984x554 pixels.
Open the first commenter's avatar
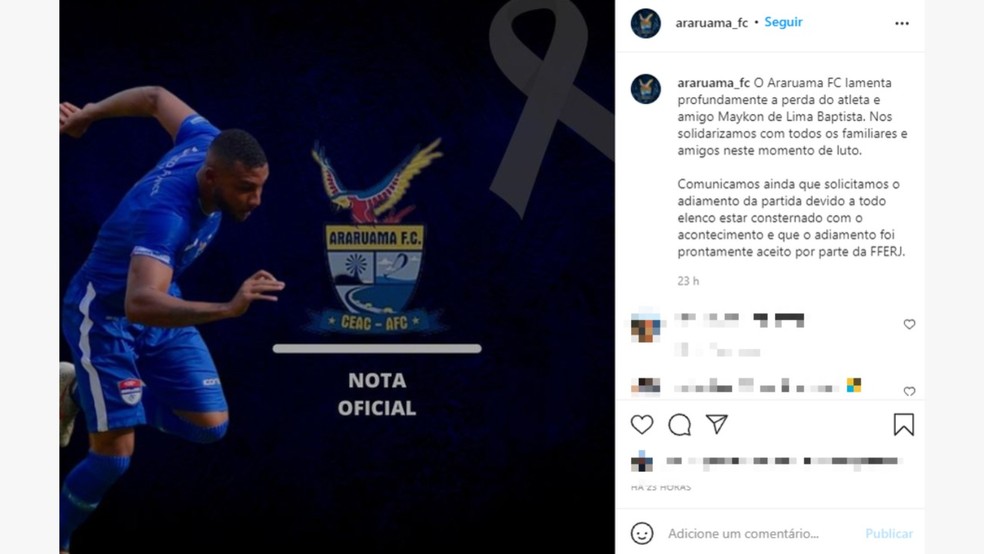point(646,326)
